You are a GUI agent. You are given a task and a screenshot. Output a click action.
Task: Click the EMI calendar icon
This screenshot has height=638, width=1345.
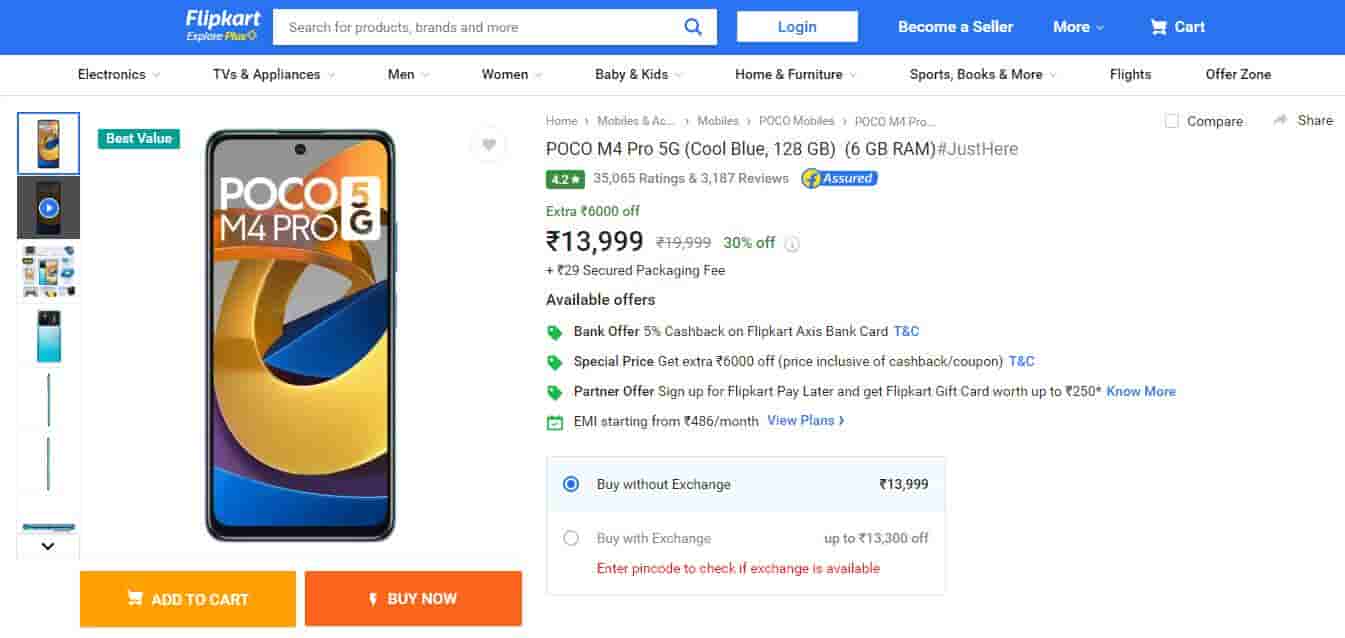(x=556, y=422)
